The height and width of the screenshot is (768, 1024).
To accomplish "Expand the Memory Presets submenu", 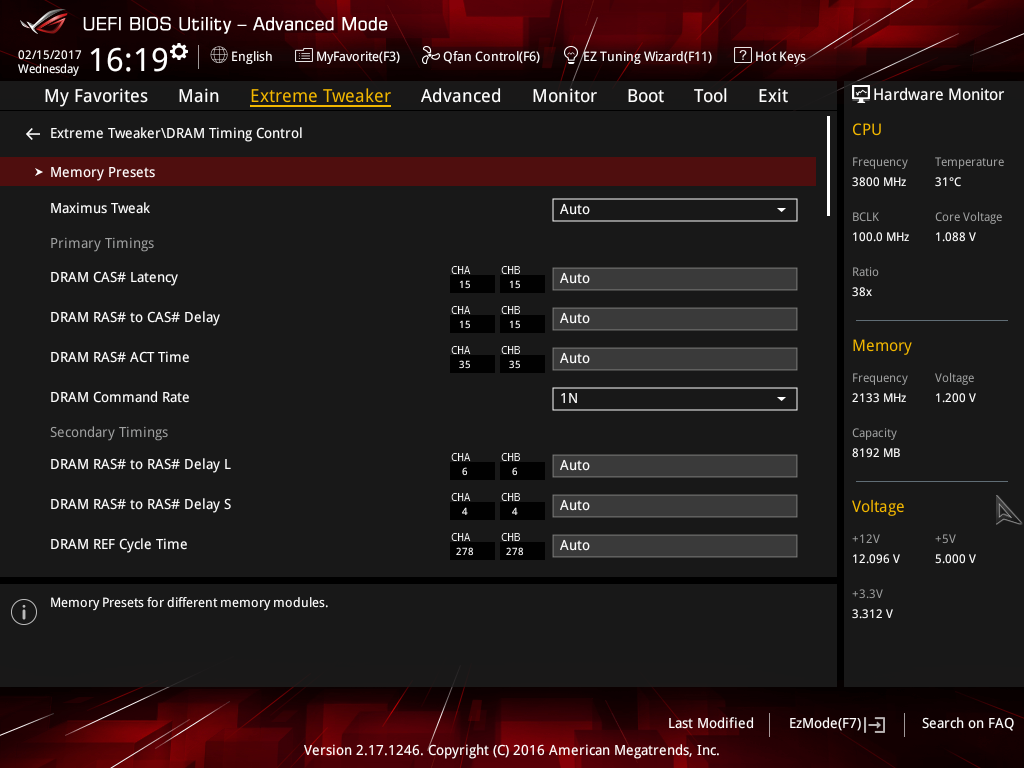I will 103,172.
